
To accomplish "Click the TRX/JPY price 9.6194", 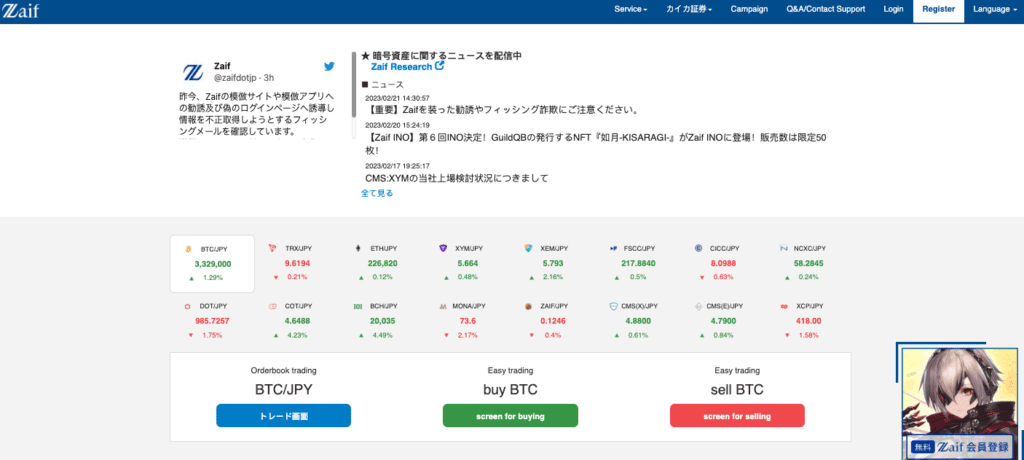I will click(x=297, y=263).
